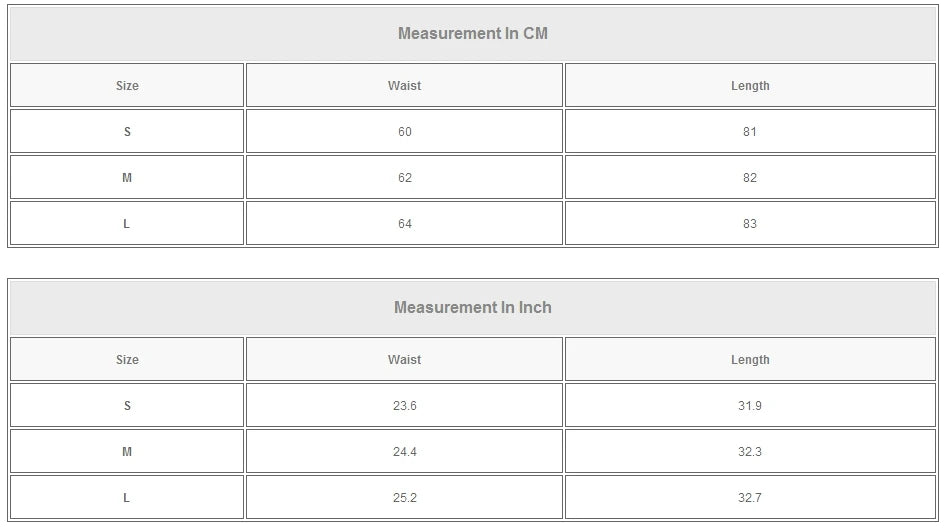The height and width of the screenshot is (529, 945).
Task: Select the Waist column header in Inch table
Action: pos(404,360)
